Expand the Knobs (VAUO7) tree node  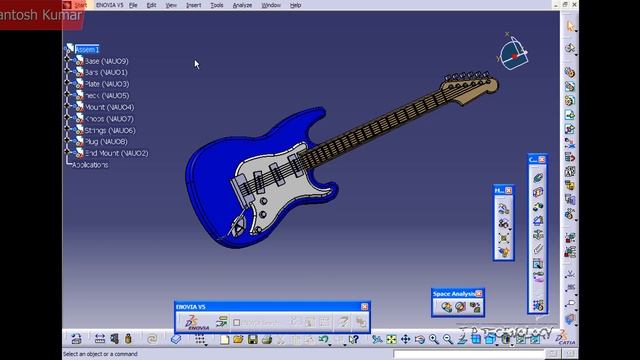pyautogui.click(x=67, y=118)
